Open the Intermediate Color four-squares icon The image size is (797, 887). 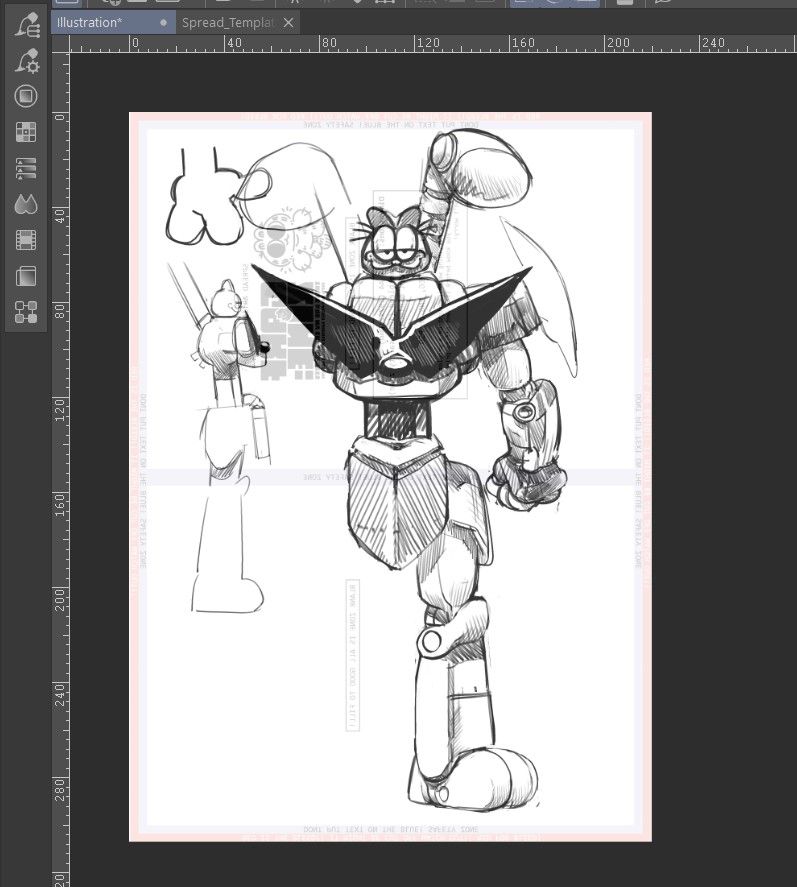[26, 312]
